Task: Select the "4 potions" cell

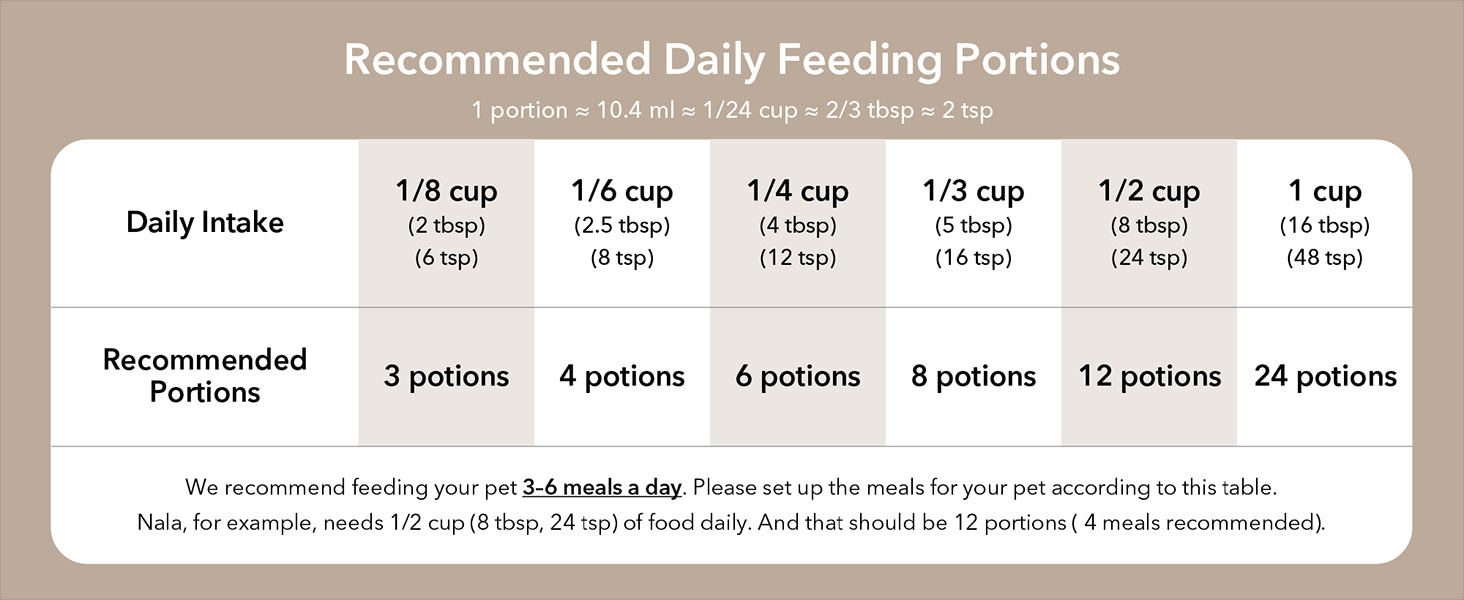Action: 622,377
